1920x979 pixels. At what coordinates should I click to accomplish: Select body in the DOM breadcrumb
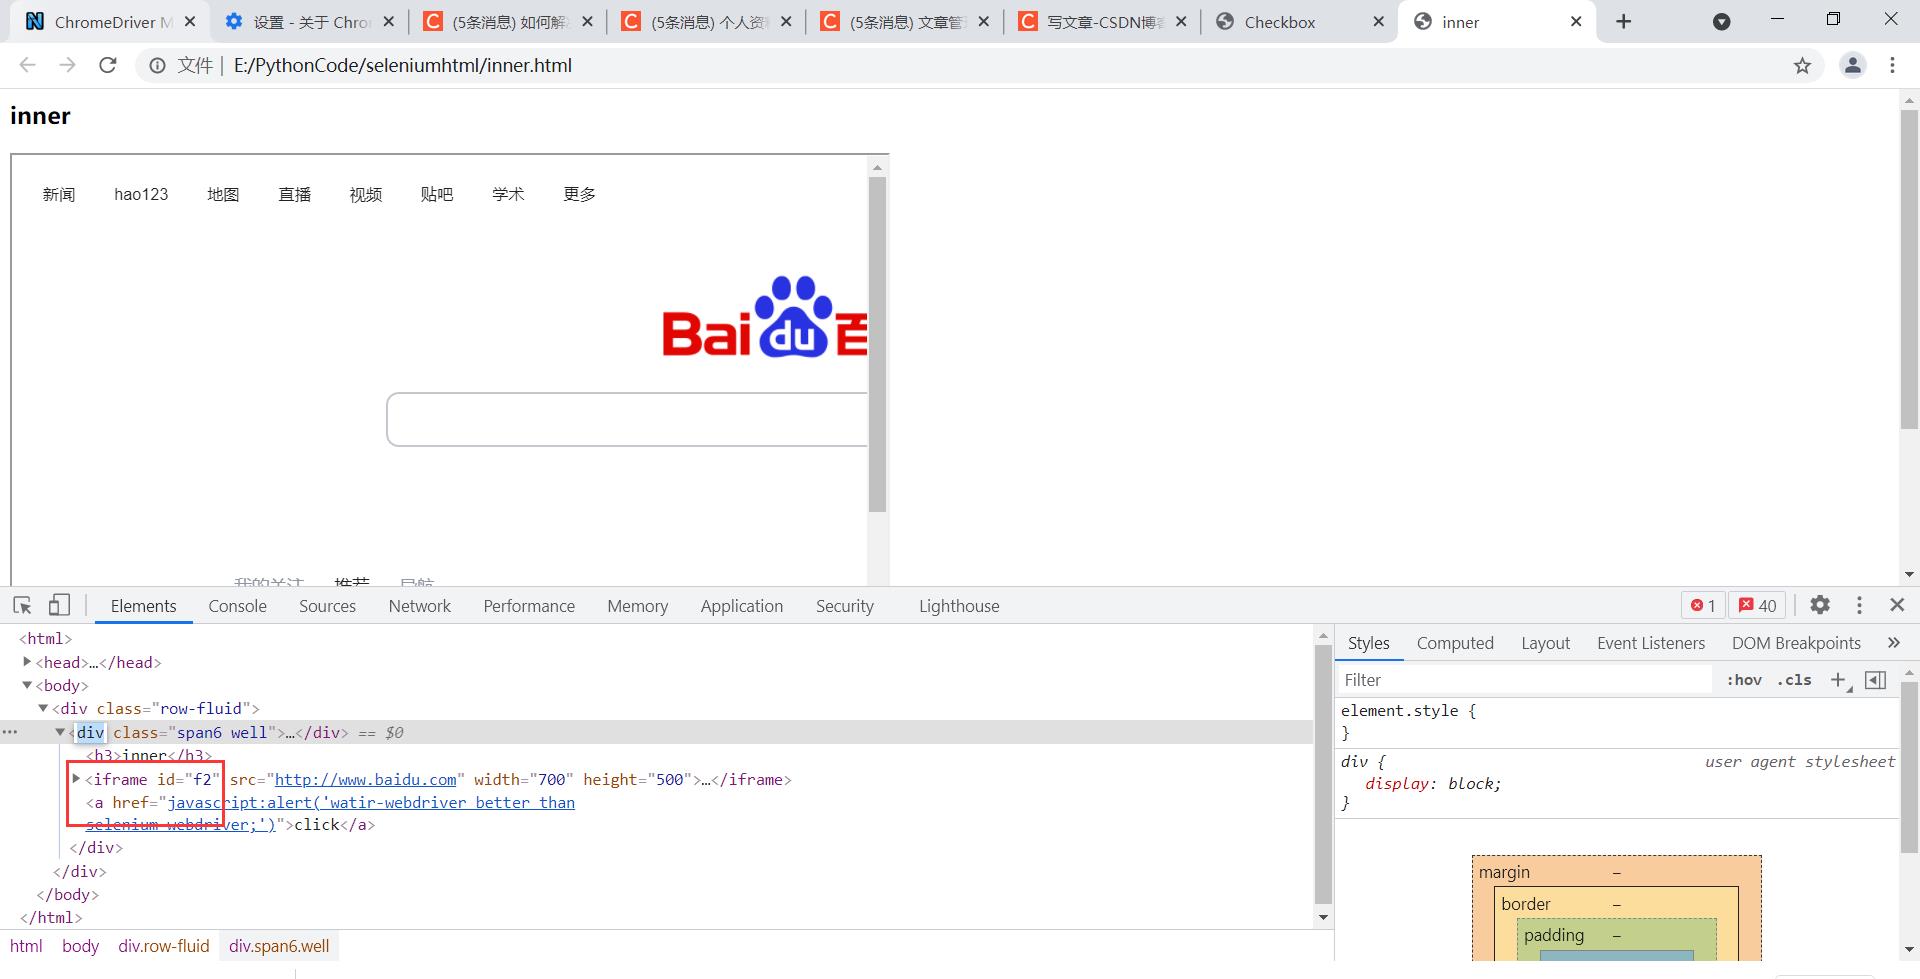80,946
